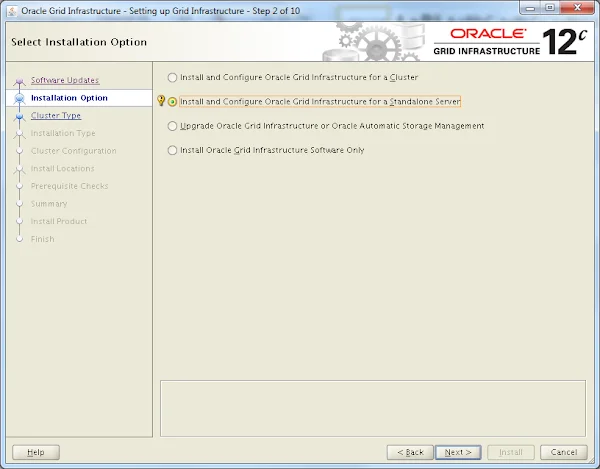
Task: Close the Oracle Grid Infrastructure window
Action: click(x=577, y=8)
